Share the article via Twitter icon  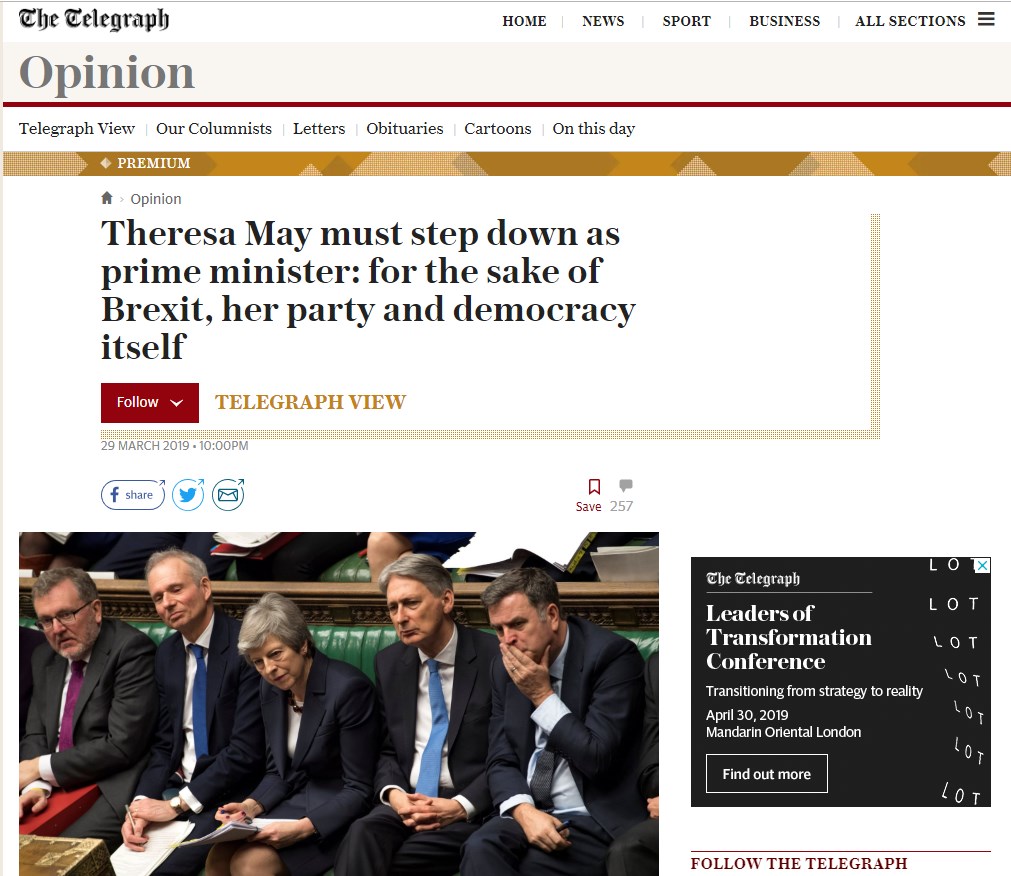click(188, 495)
